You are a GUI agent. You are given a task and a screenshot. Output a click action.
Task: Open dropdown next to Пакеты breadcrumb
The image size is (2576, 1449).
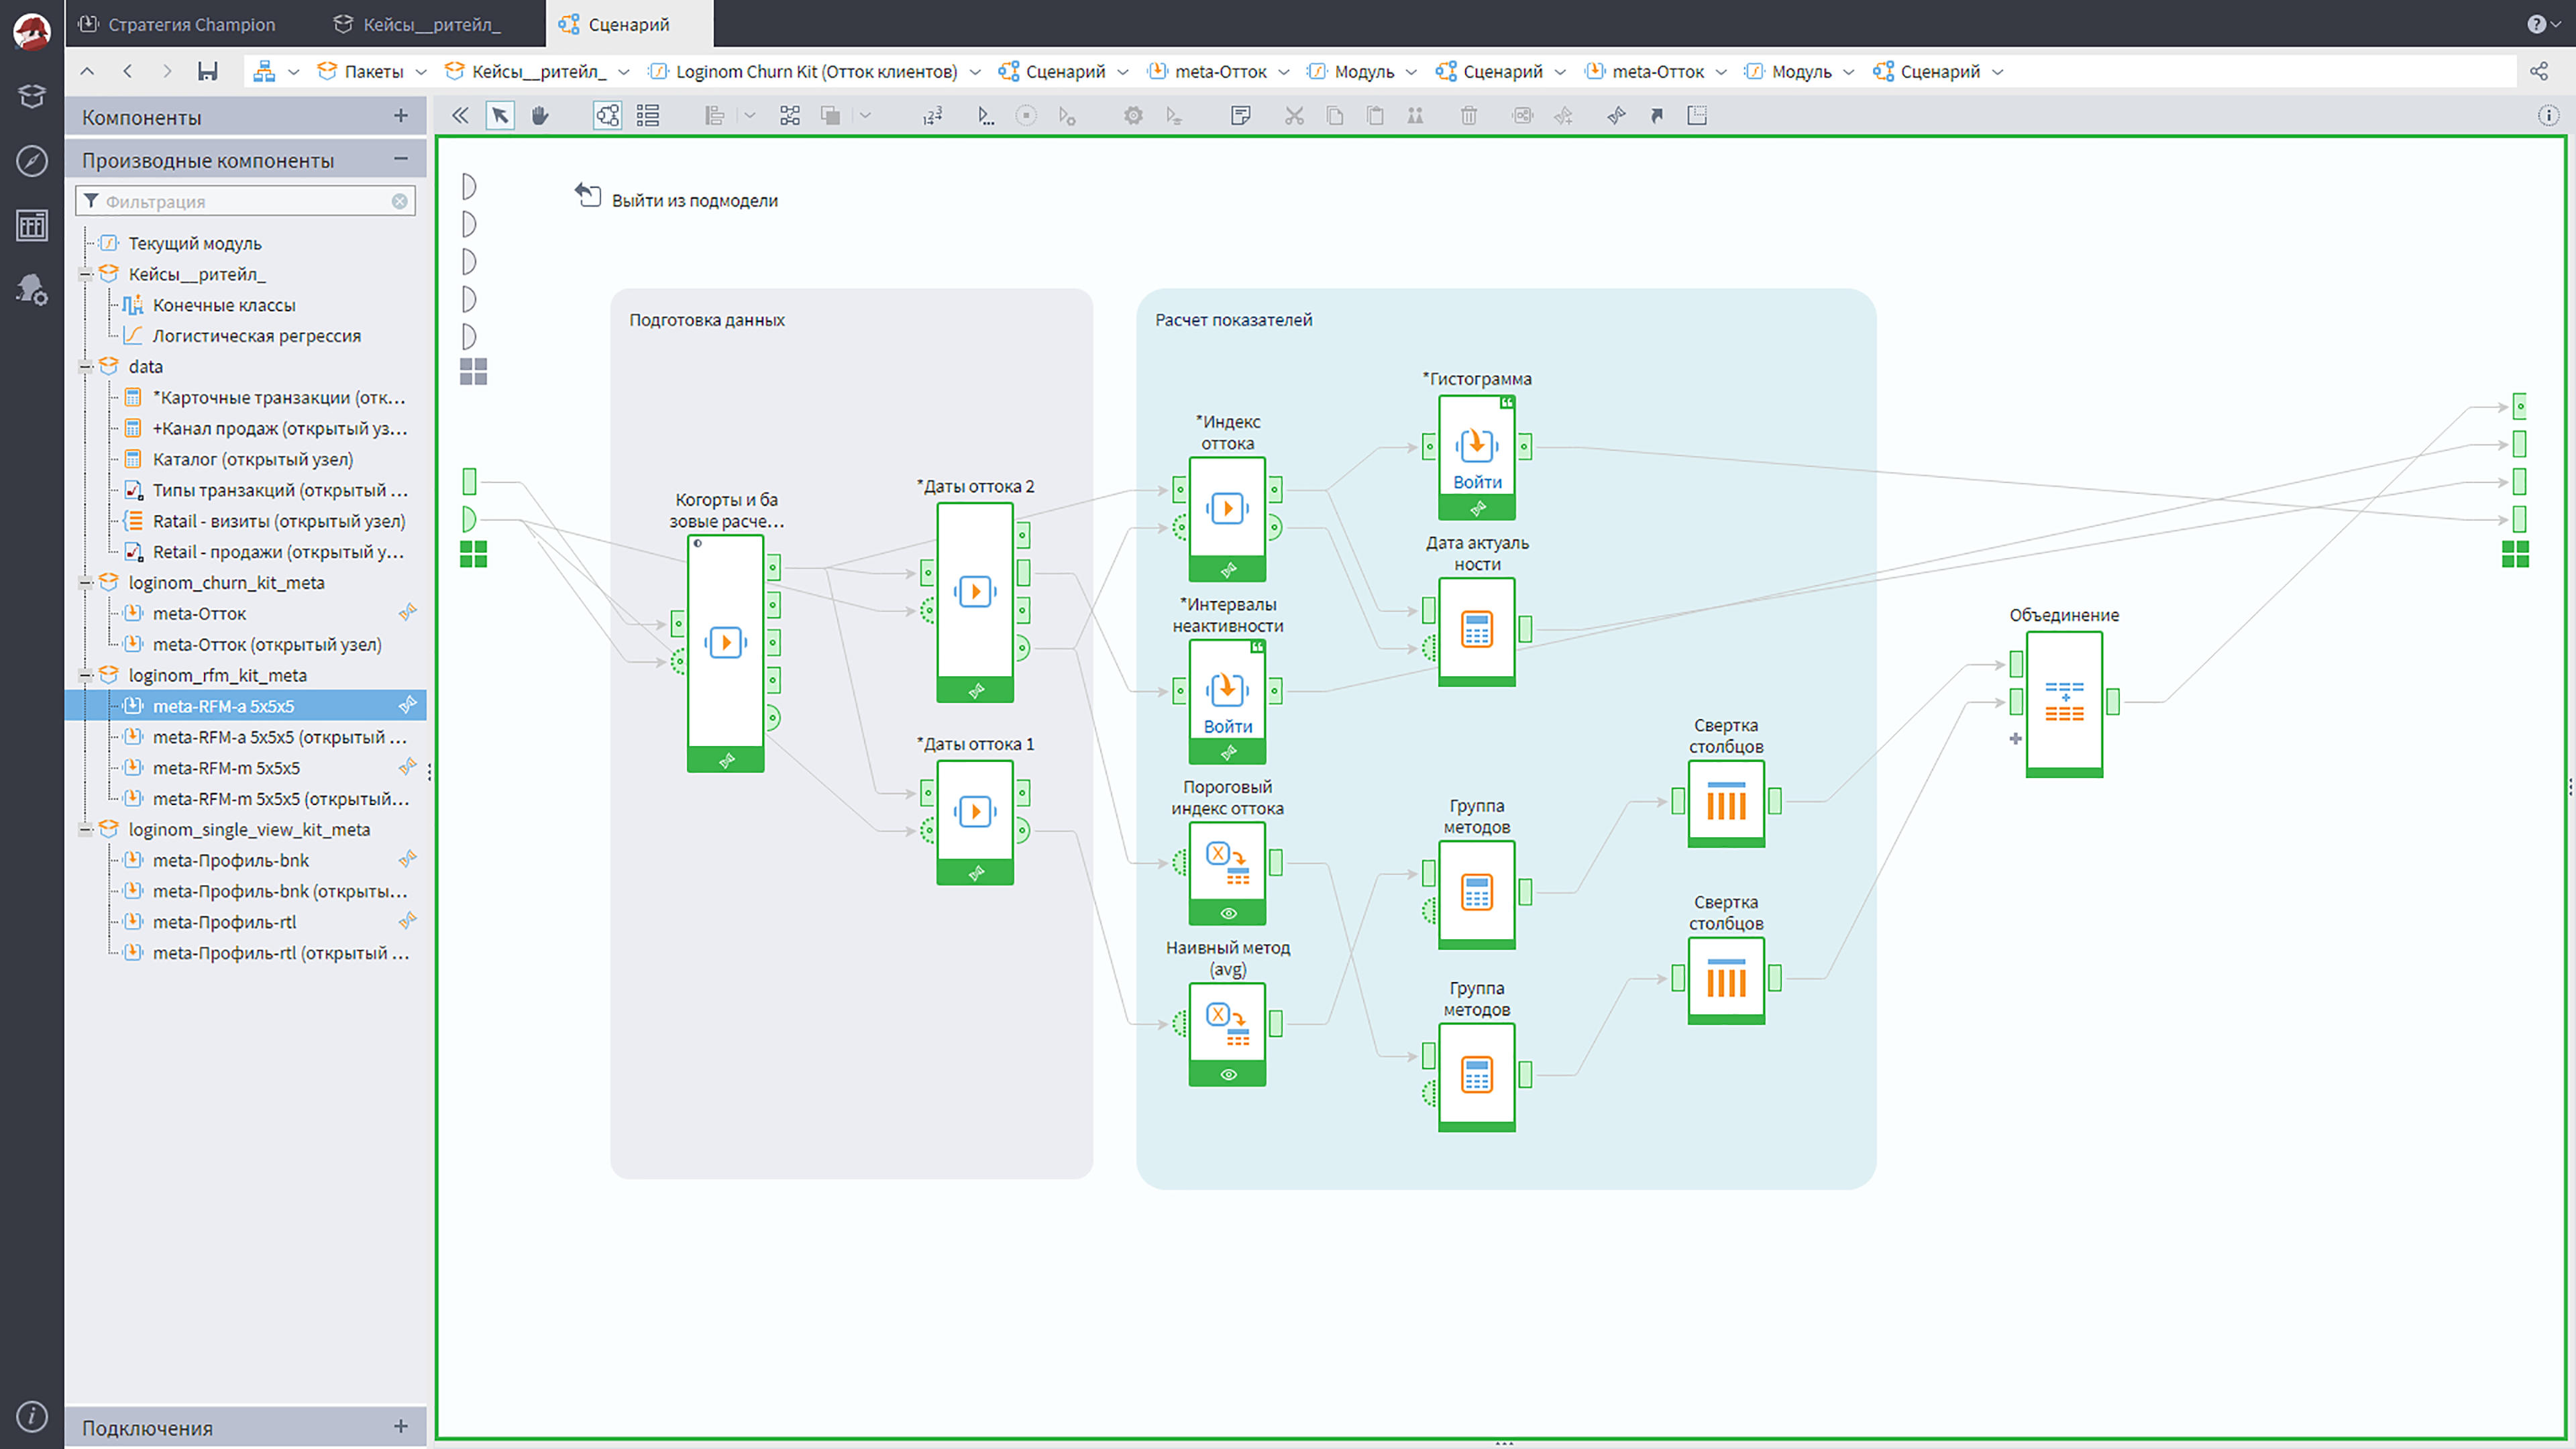(421, 72)
